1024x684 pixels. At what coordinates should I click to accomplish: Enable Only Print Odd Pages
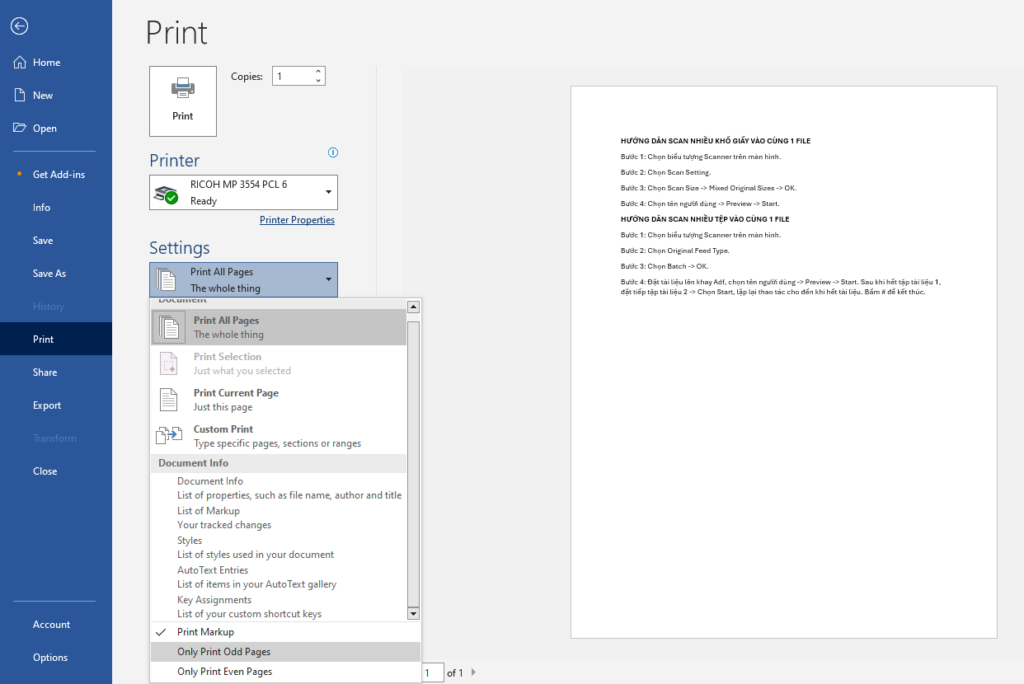coord(223,652)
